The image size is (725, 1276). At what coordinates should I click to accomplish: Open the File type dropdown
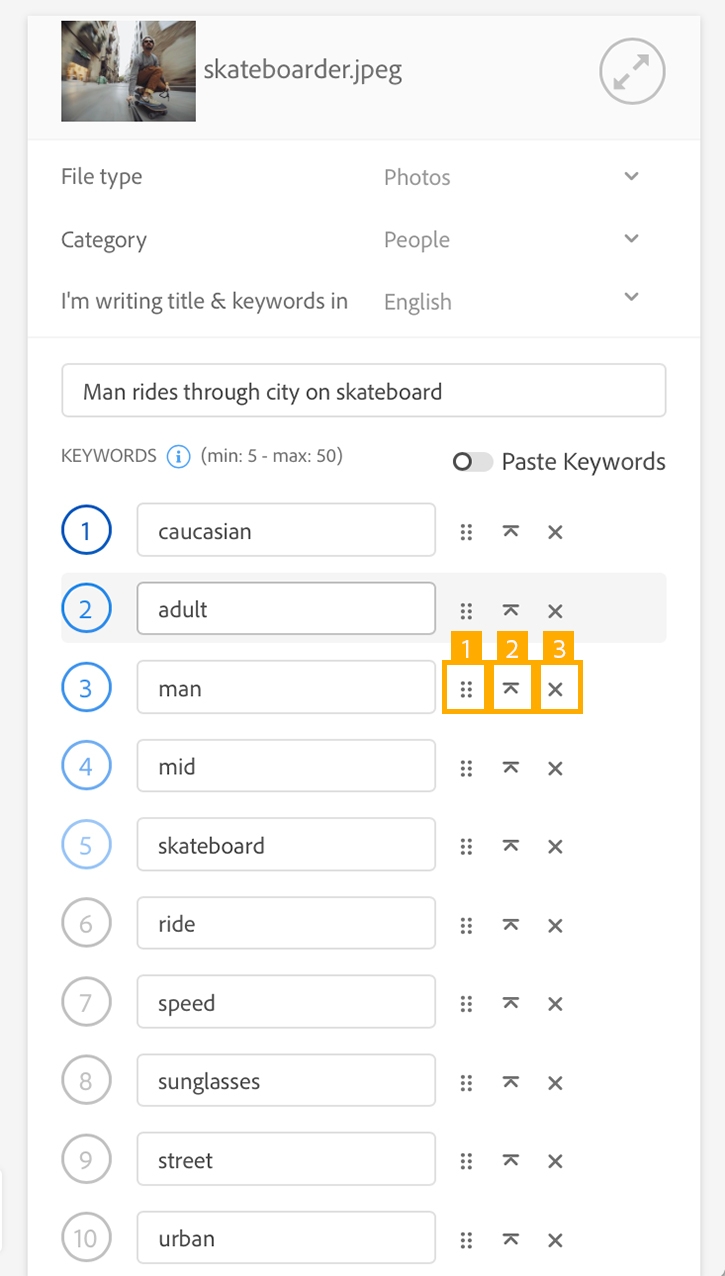coord(512,177)
